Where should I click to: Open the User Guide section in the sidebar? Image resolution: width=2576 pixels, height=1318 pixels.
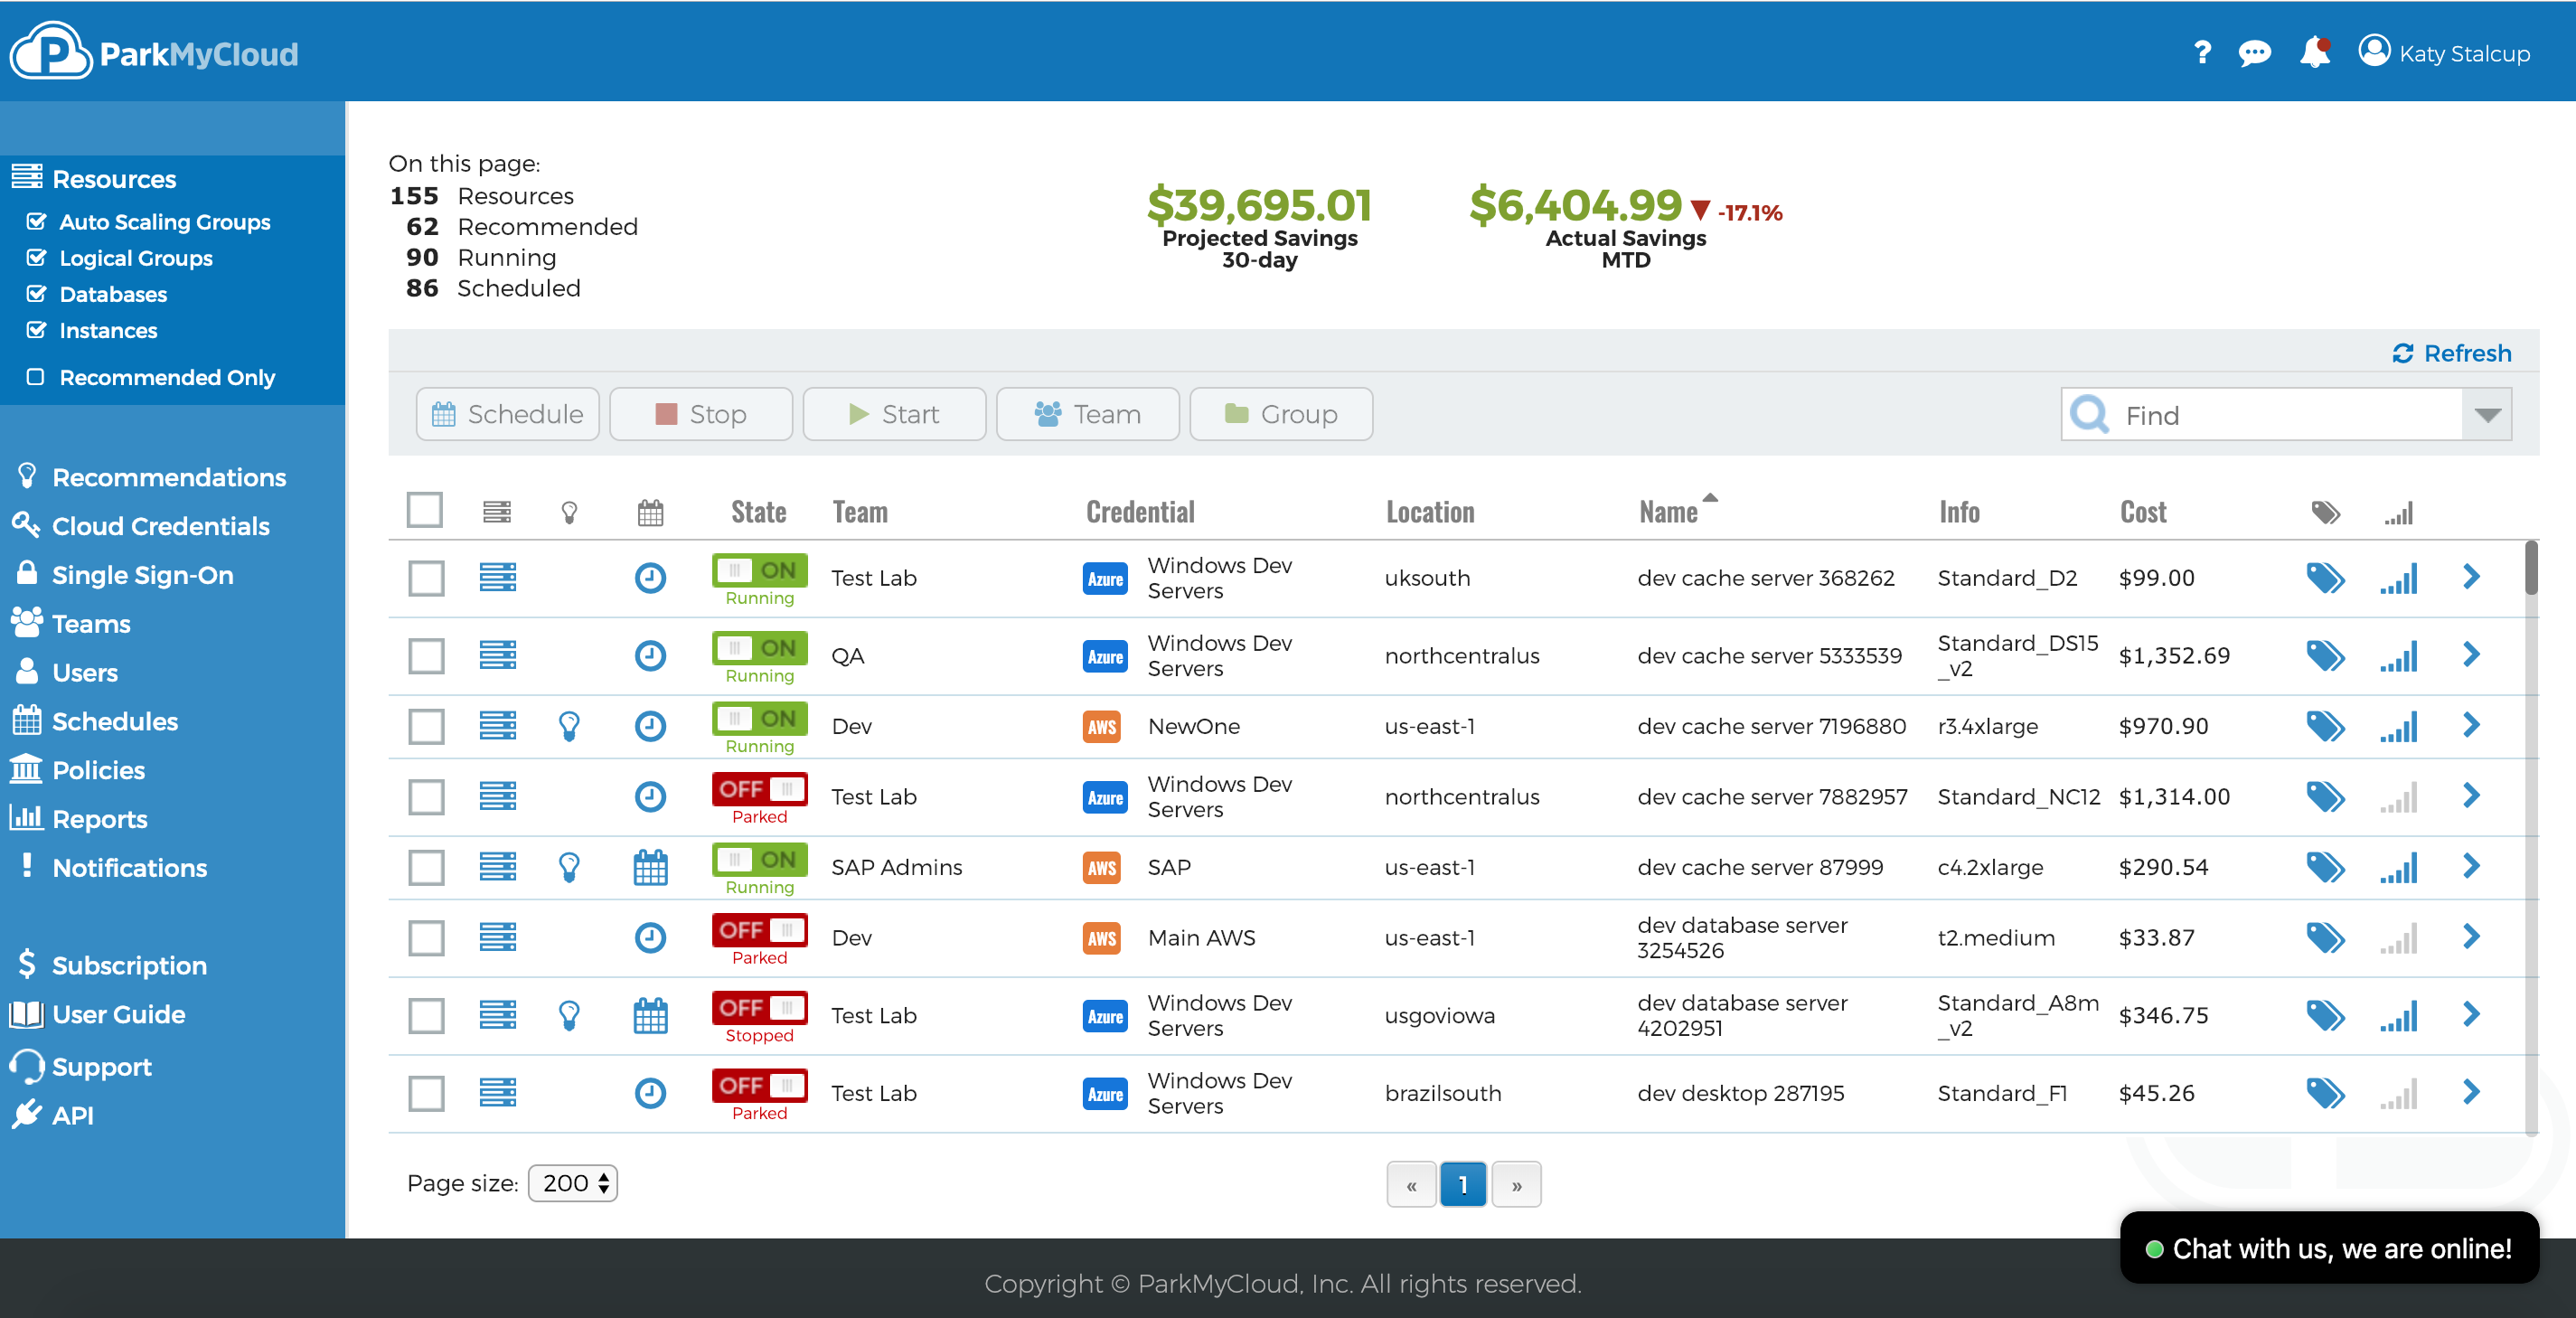tap(118, 1014)
